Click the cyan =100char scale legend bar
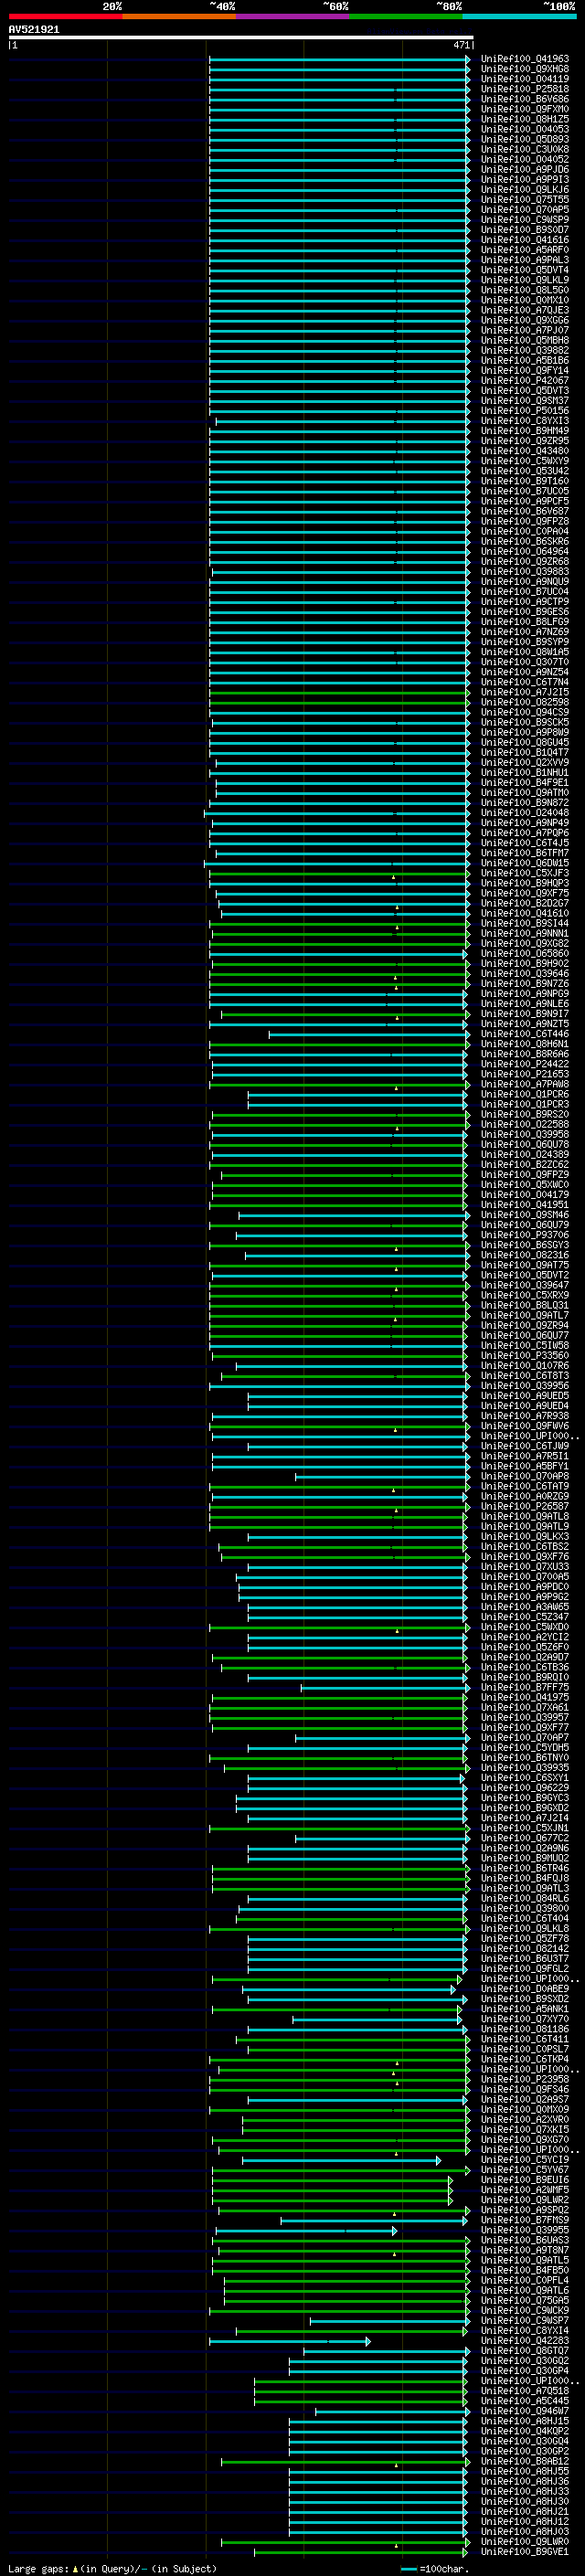Viewport: 585px width, 2576px height. pyautogui.click(x=408, y=2569)
